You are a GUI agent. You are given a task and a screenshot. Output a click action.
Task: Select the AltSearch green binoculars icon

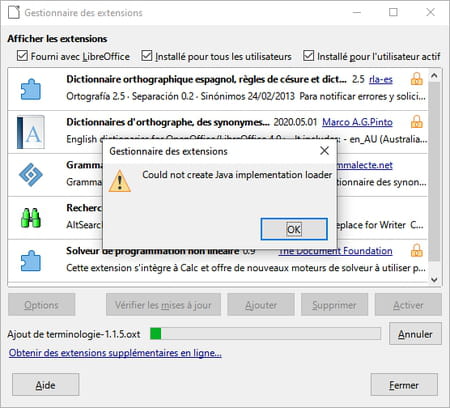(x=31, y=218)
